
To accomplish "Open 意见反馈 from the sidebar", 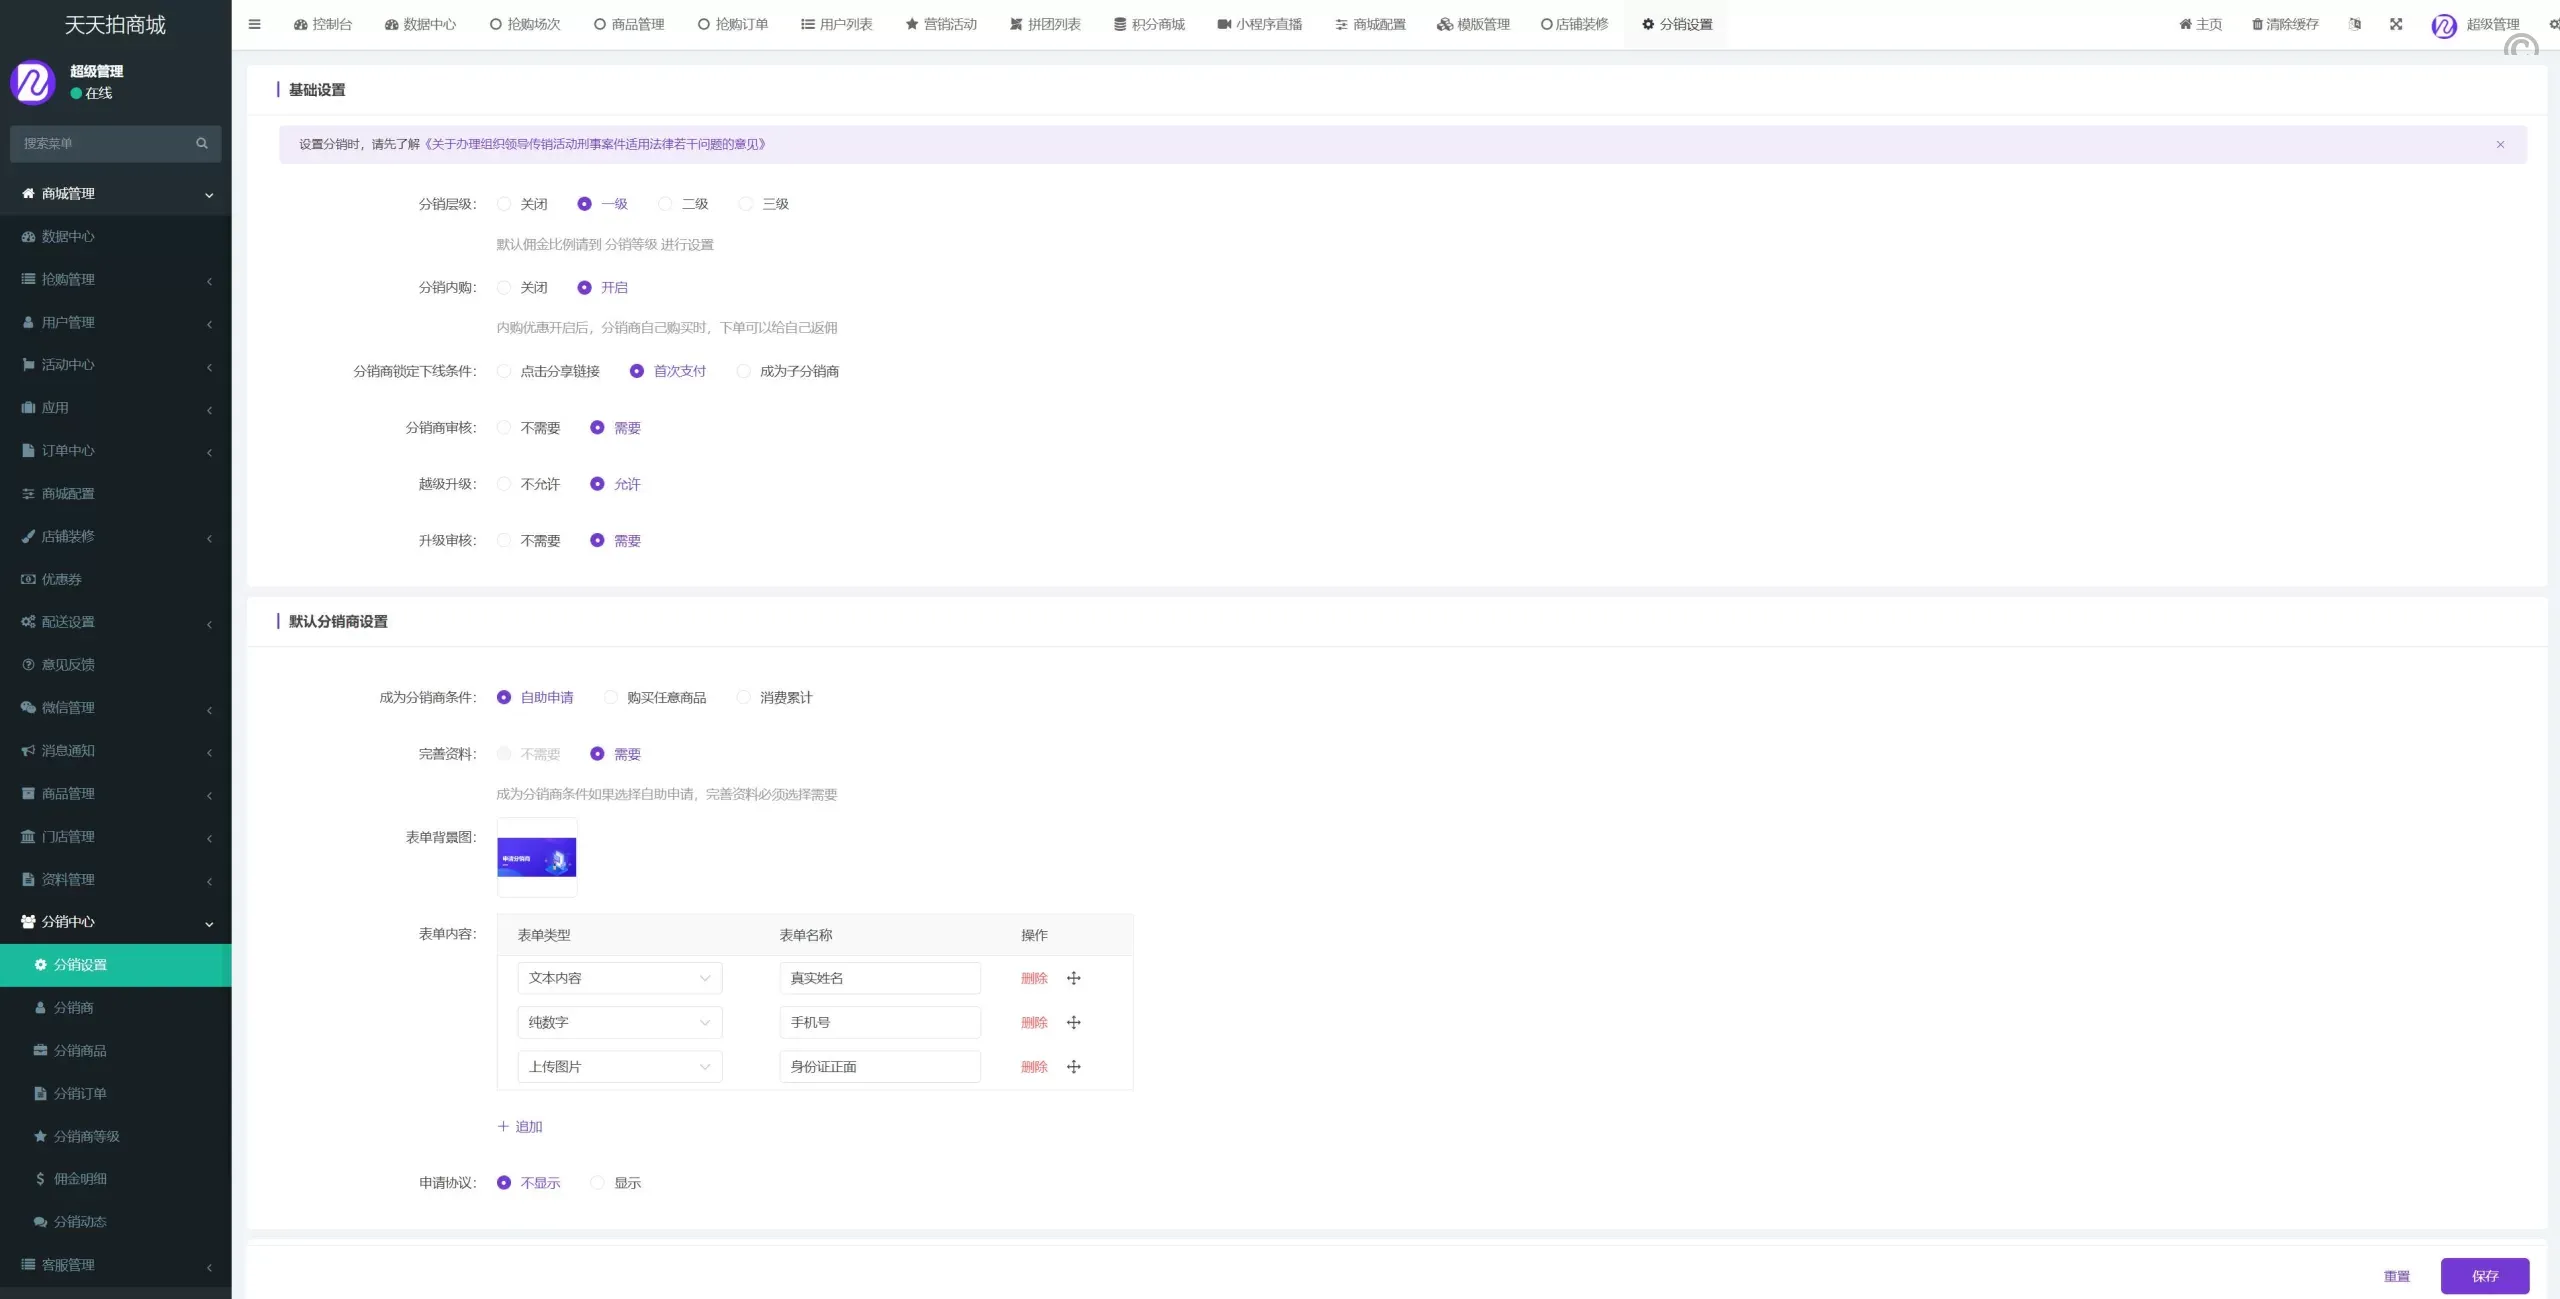I will click(x=66, y=663).
